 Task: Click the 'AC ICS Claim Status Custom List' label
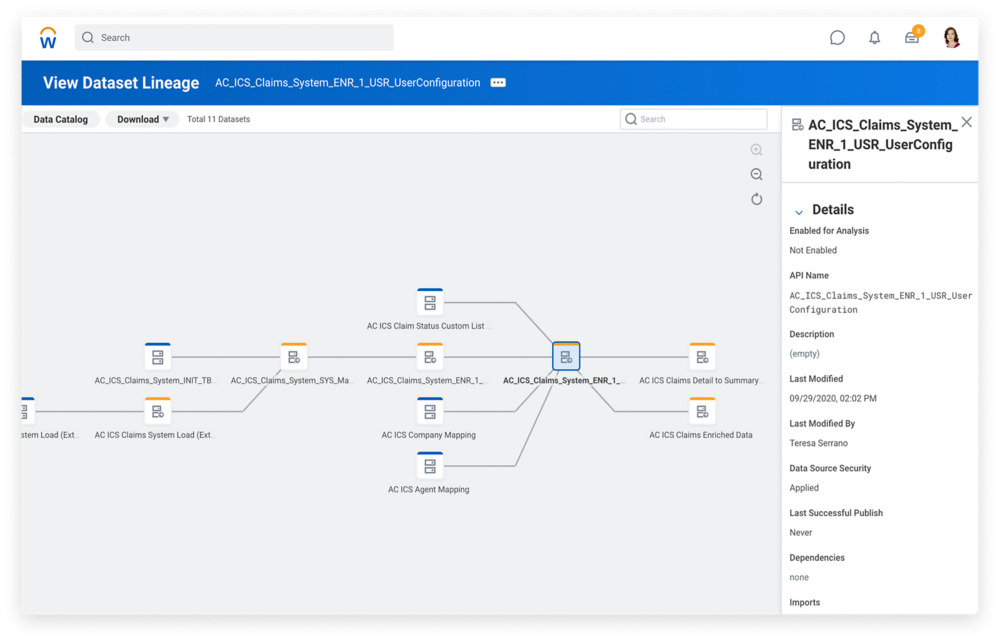[x=427, y=326]
